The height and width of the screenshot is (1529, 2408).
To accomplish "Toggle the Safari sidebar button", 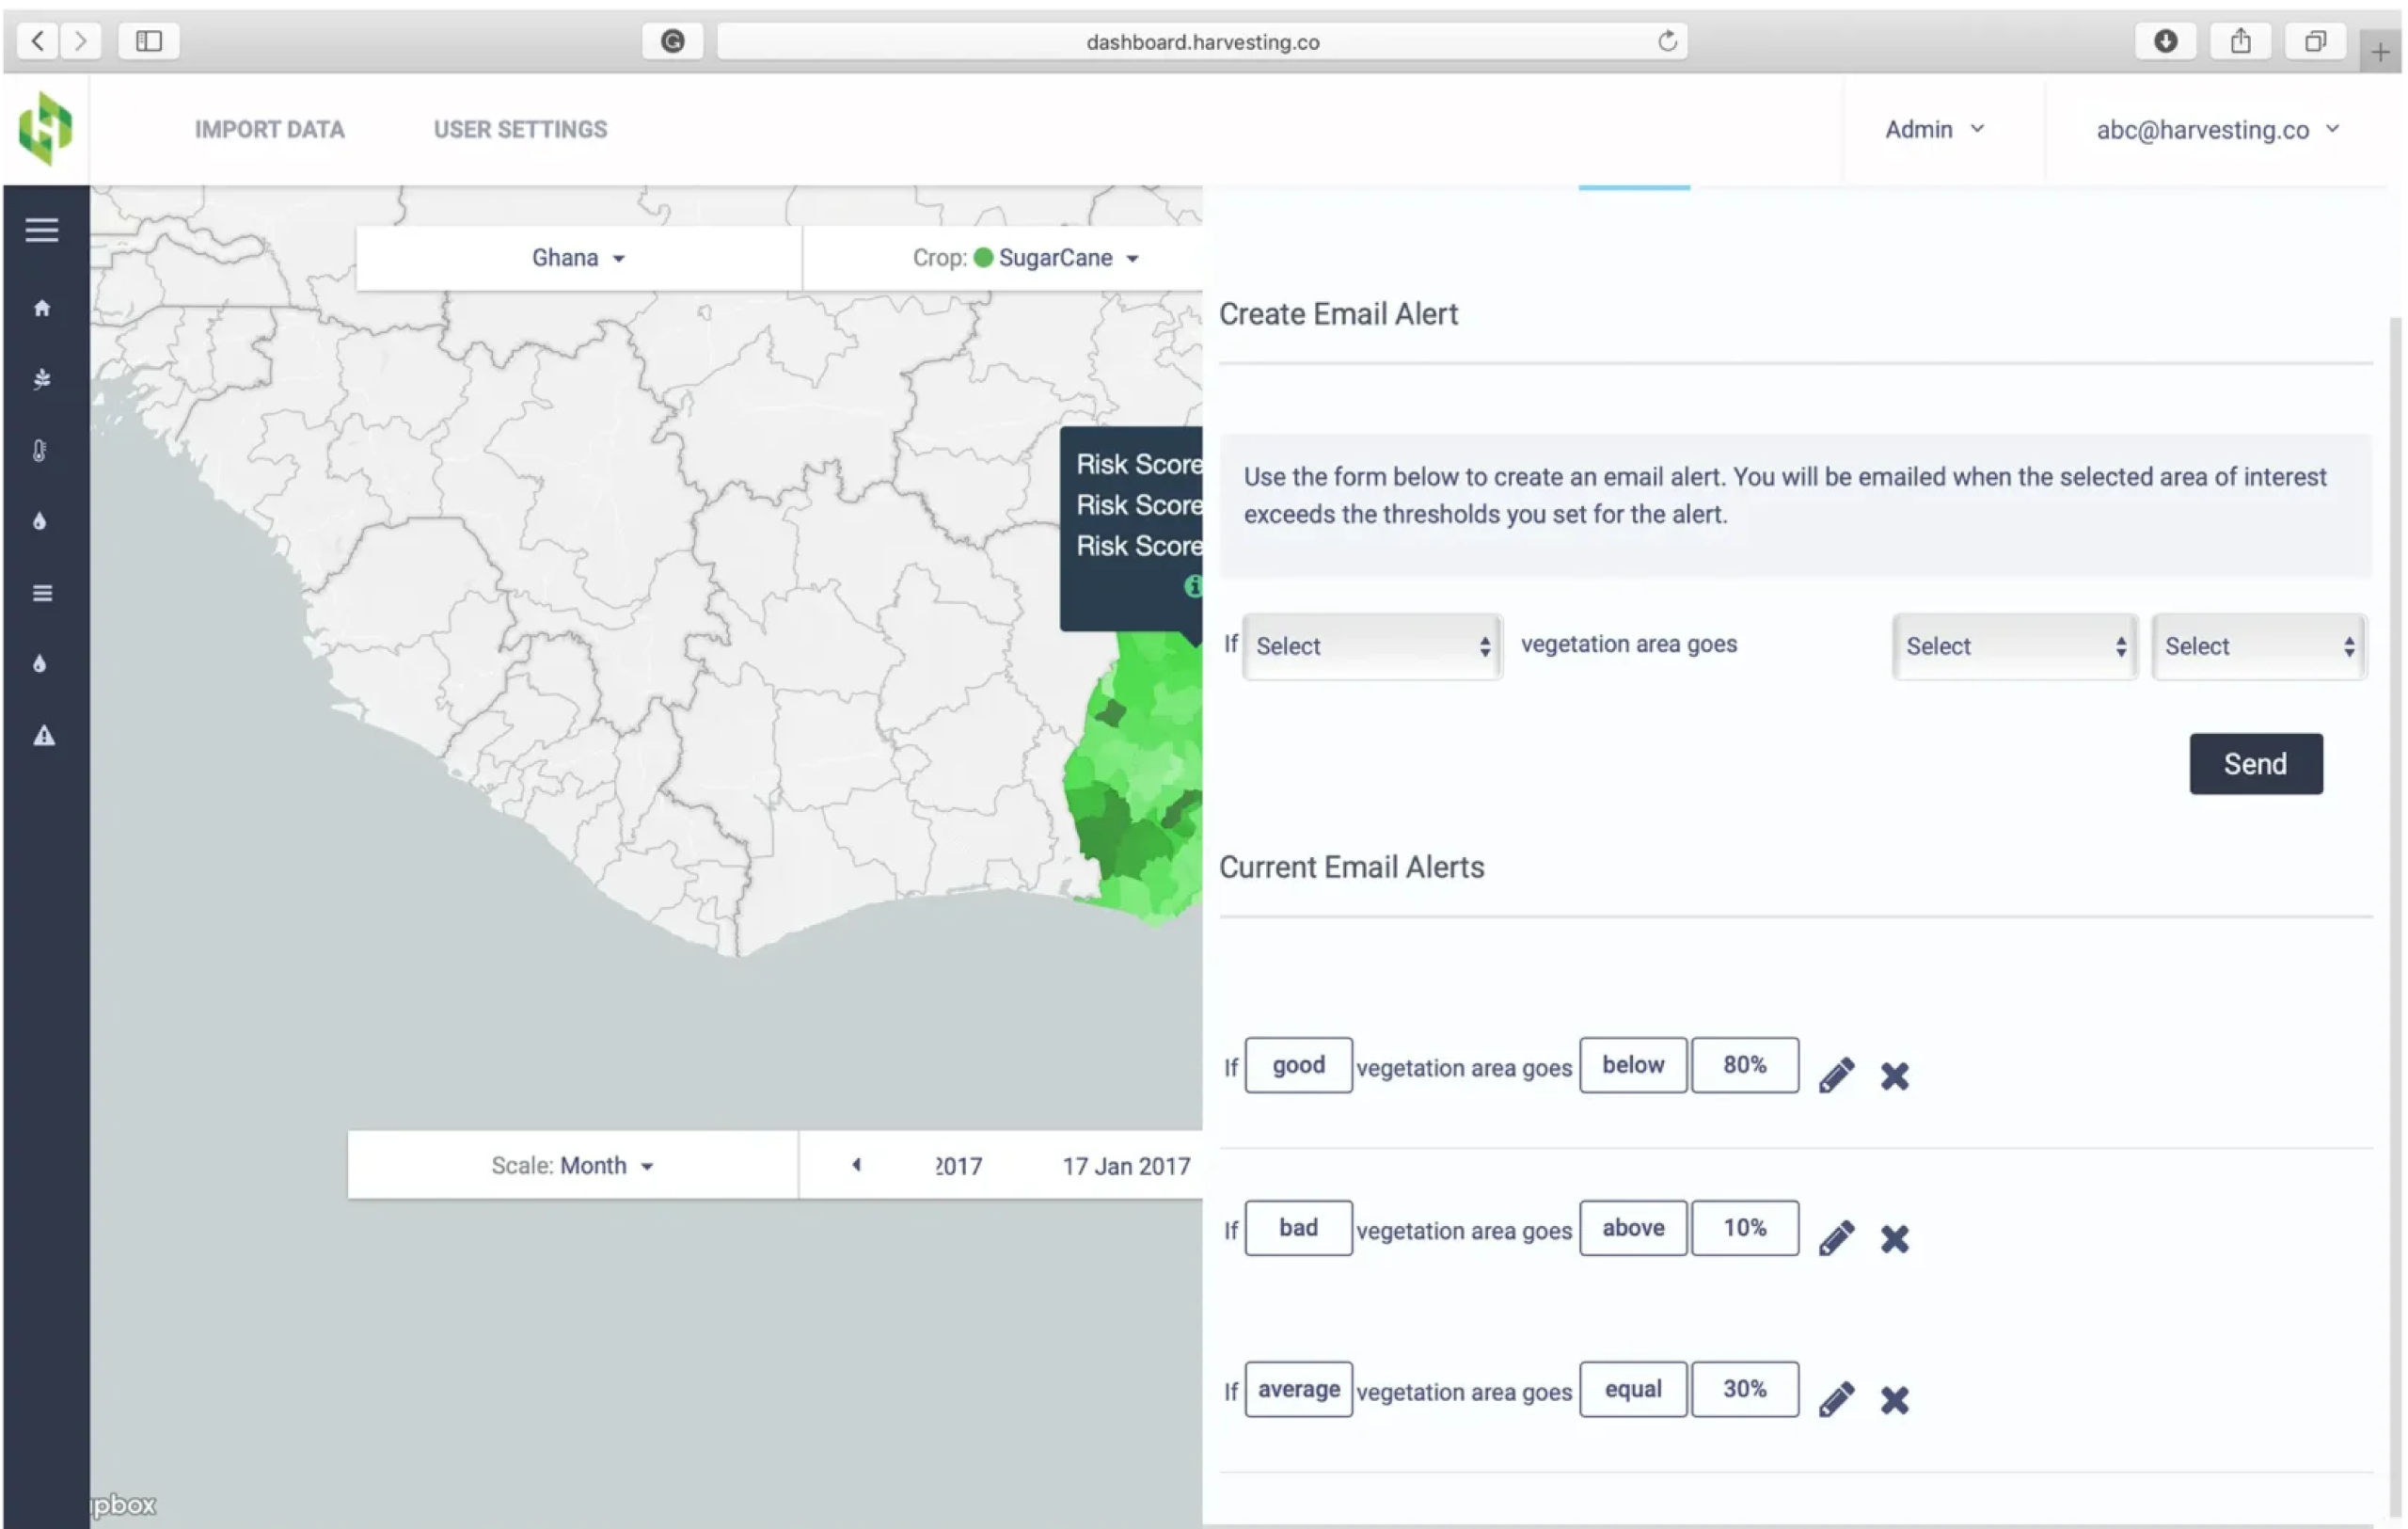I will pos(149,41).
